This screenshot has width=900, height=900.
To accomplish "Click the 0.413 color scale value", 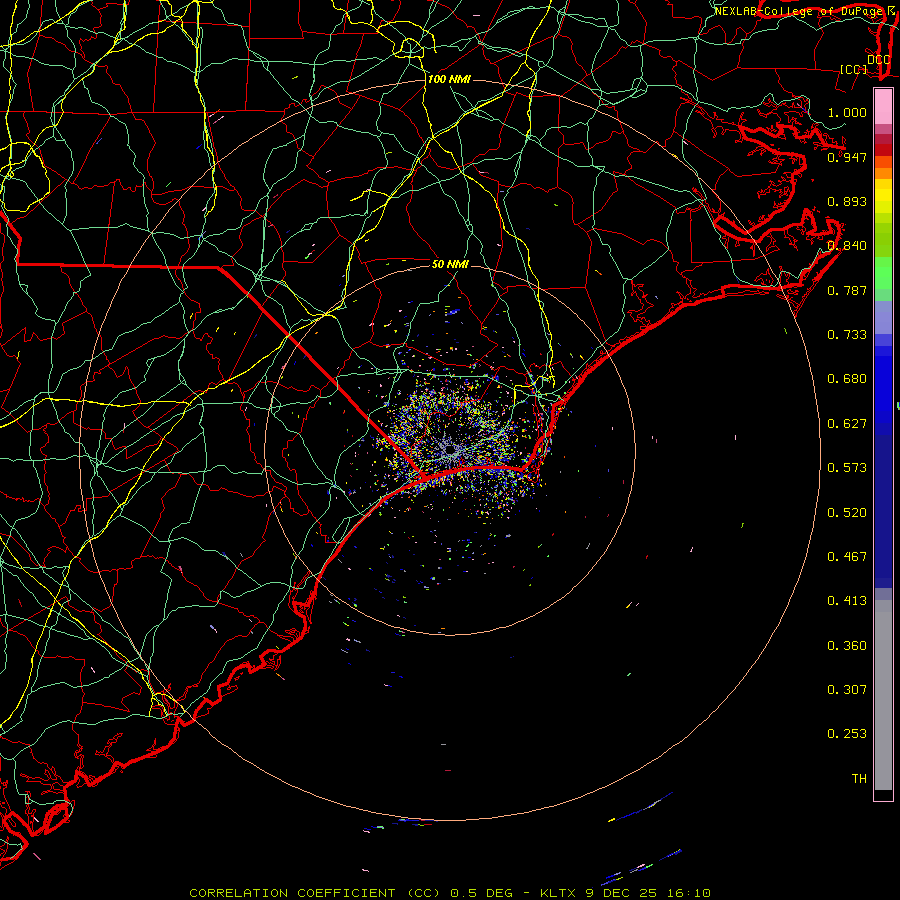I will point(847,601).
